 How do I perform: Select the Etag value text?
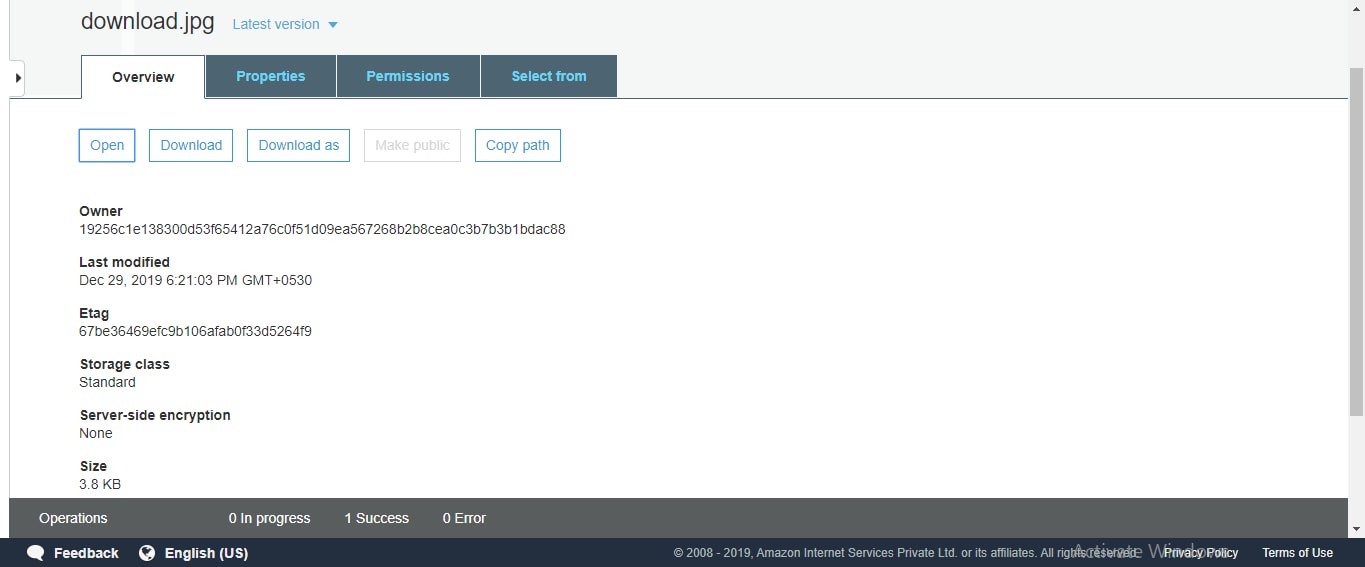click(x=195, y=331)
